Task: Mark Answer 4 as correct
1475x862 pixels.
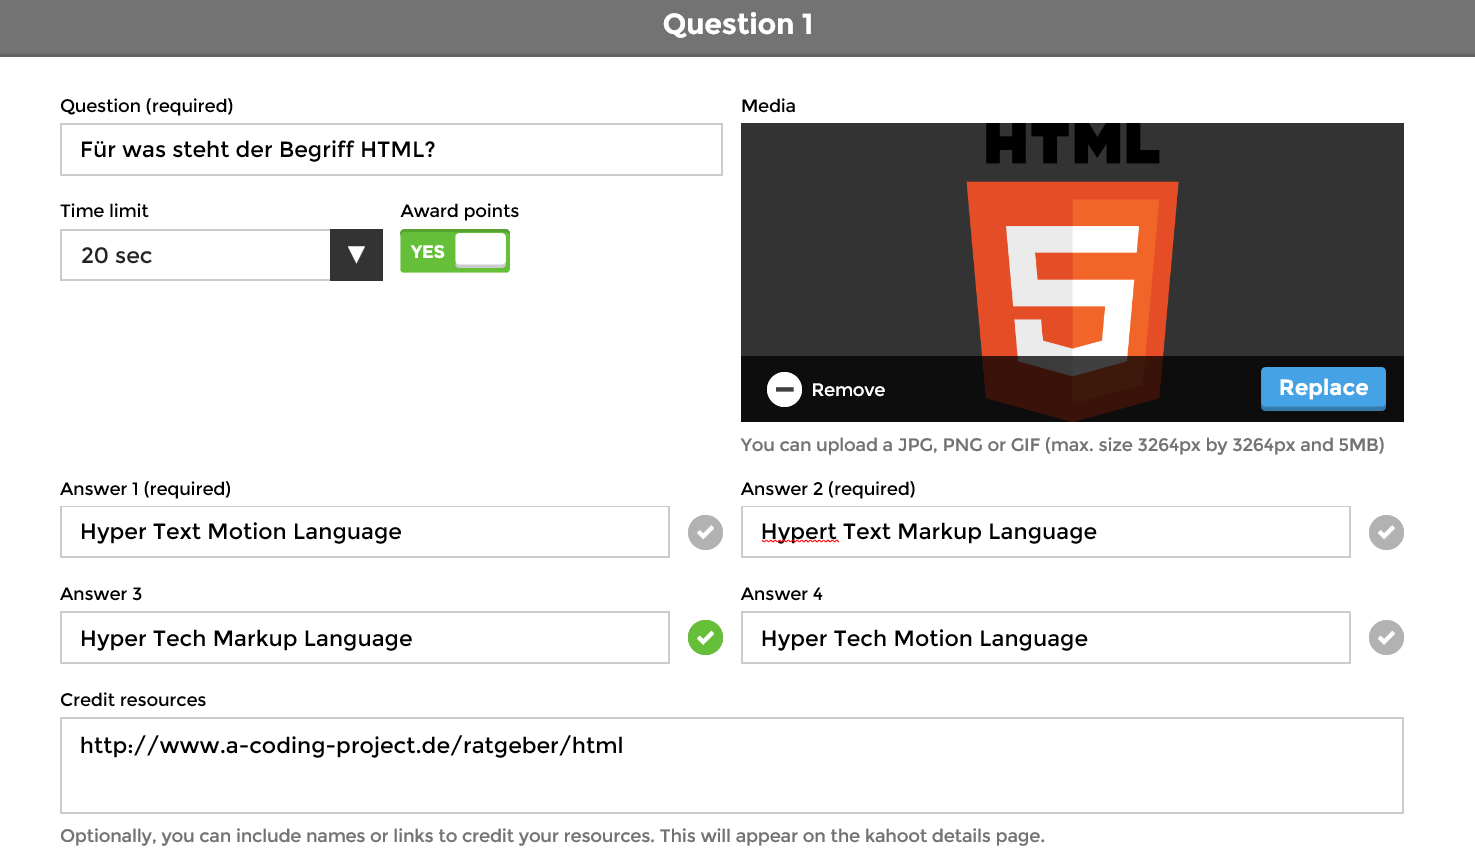Action: (1385, 637)
